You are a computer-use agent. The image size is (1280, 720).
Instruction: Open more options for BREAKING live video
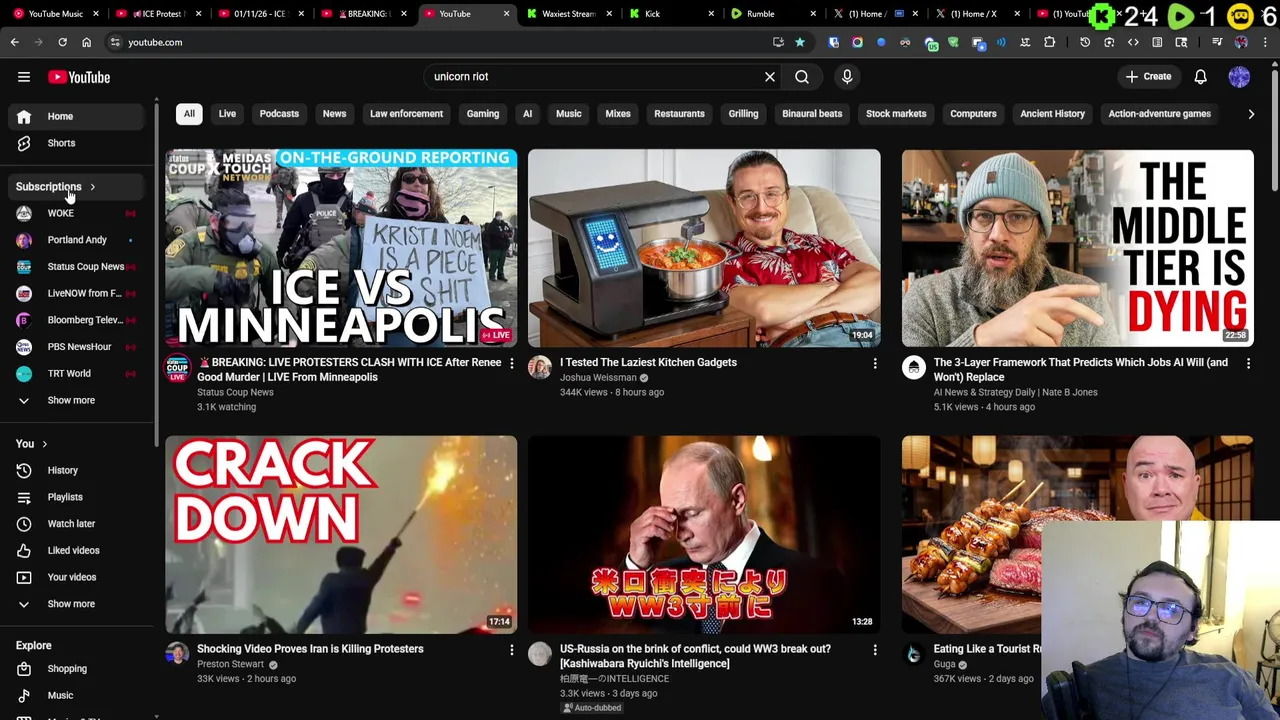click(x=511, y=364)
